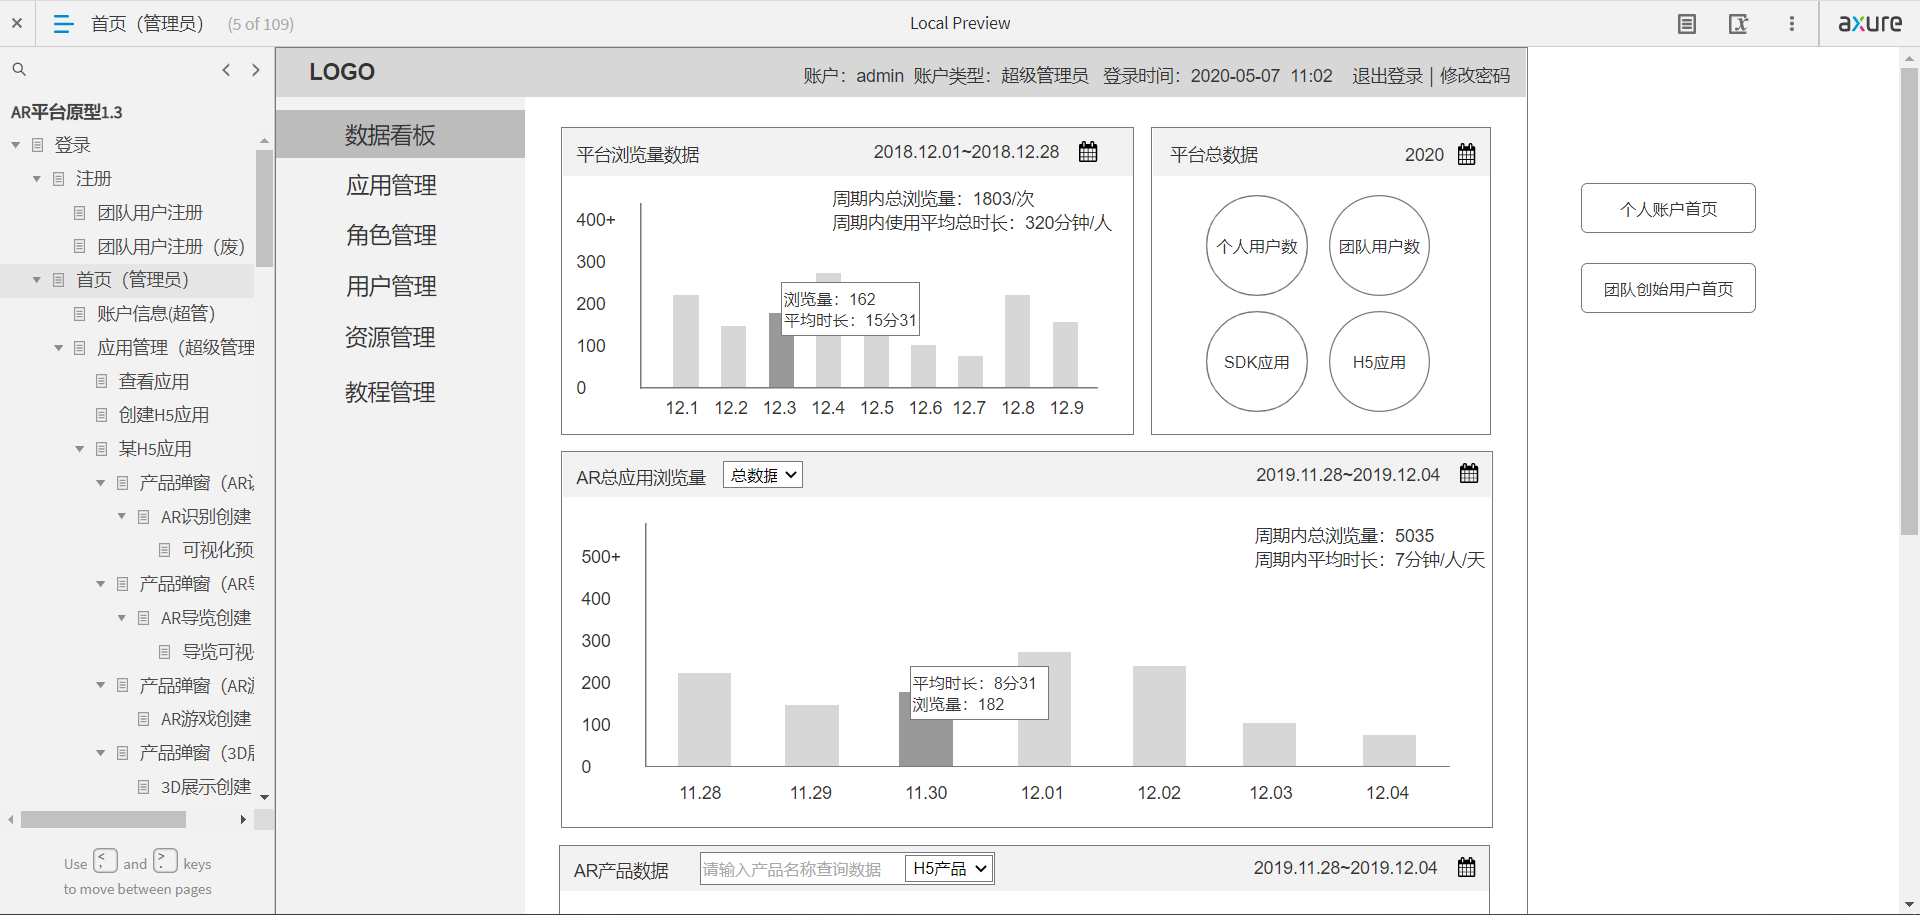Viewport: 1920px width, 915px height.
Task: Open calendar icon next to 2020 in 平台总数据
Action: click(1467, 154)
